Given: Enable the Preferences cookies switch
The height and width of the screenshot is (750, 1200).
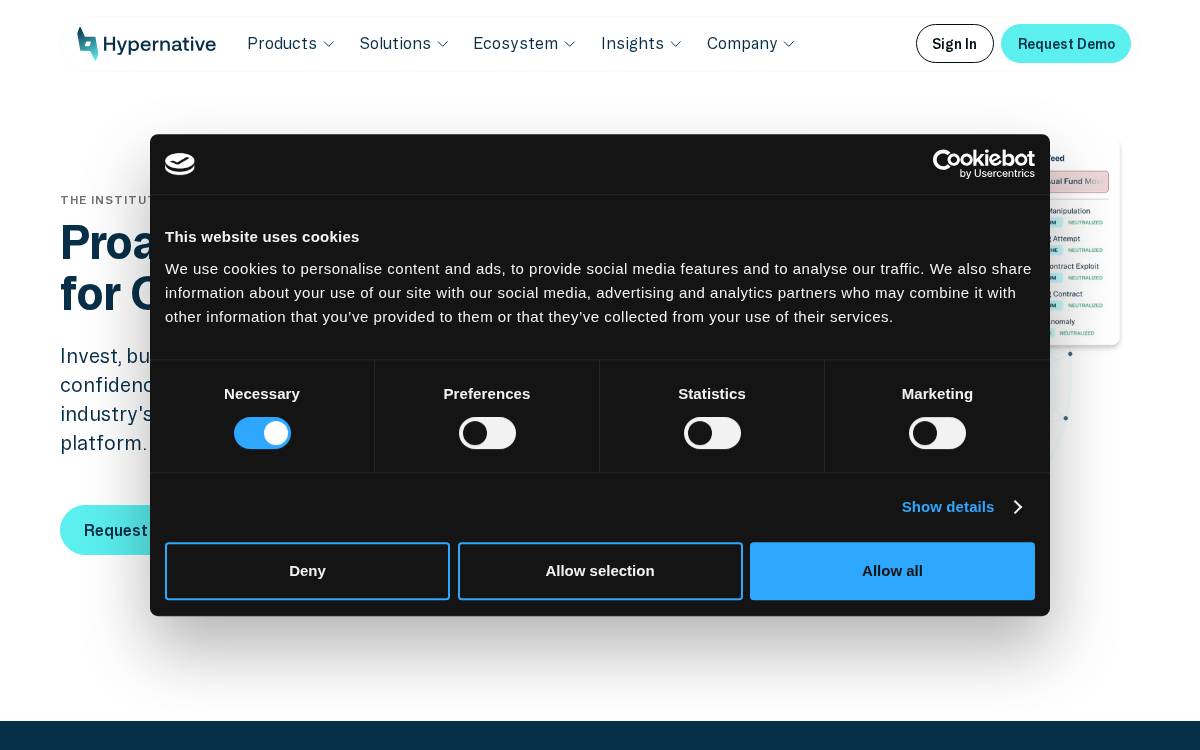Looking at the screenshot, I should pos(487,433).
